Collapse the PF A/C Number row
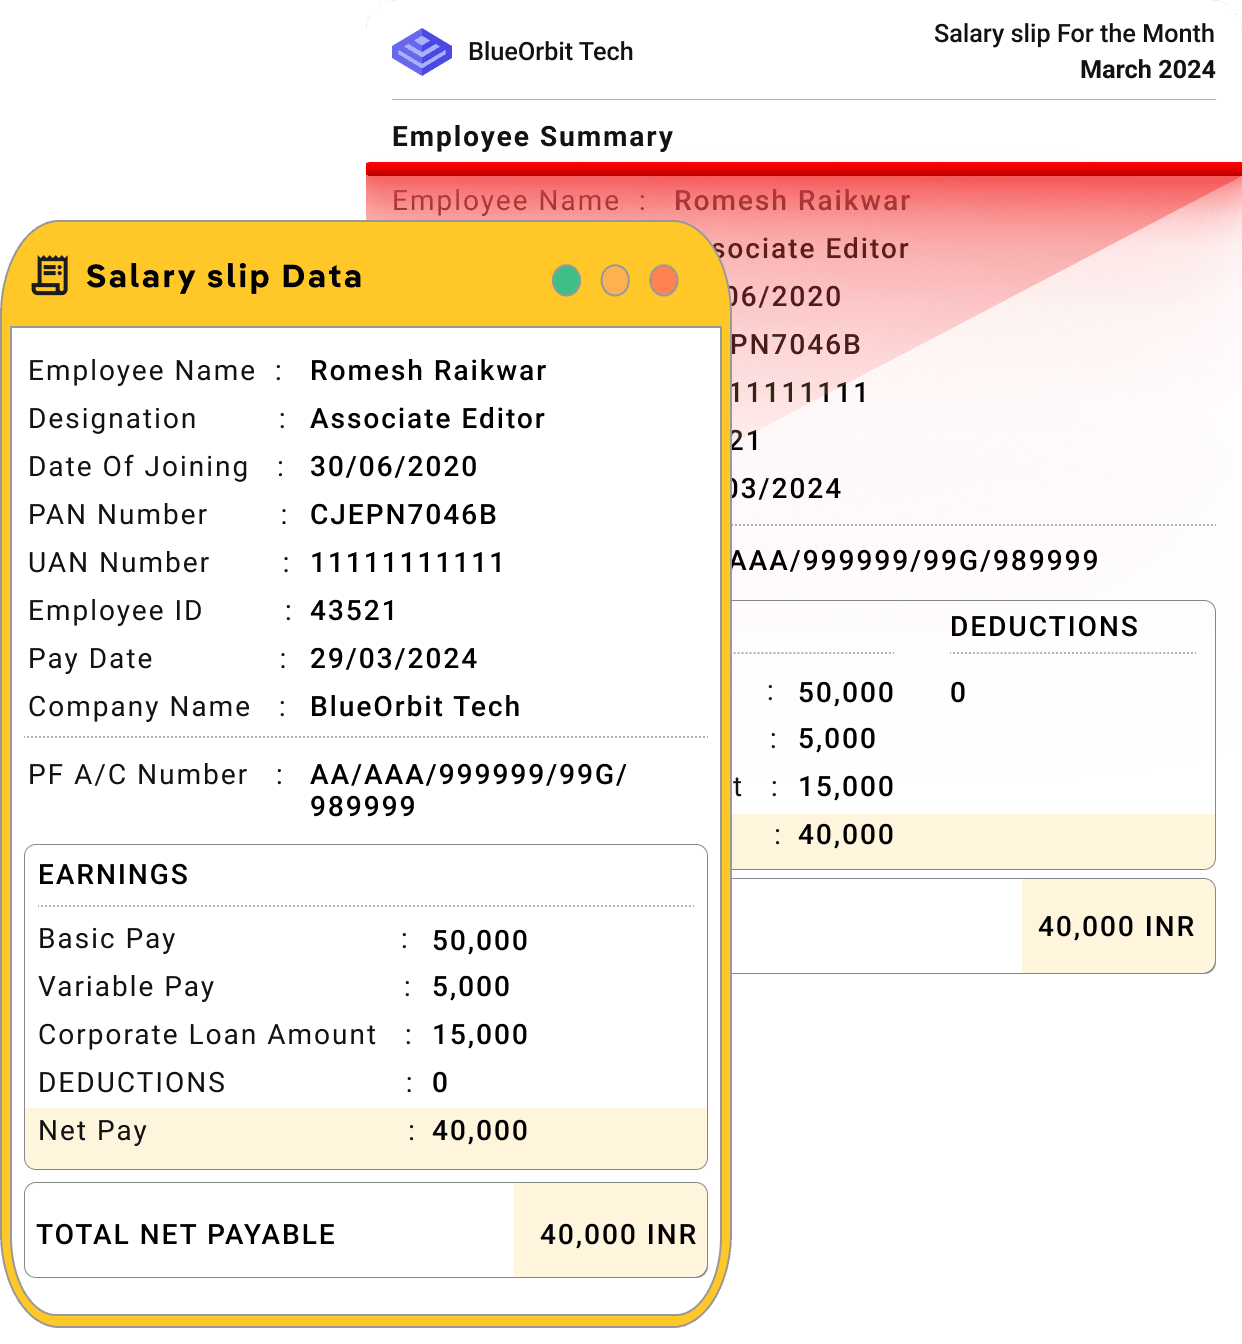The height and width of the screenshot is (1344, 1242). (x=138, y=775)
